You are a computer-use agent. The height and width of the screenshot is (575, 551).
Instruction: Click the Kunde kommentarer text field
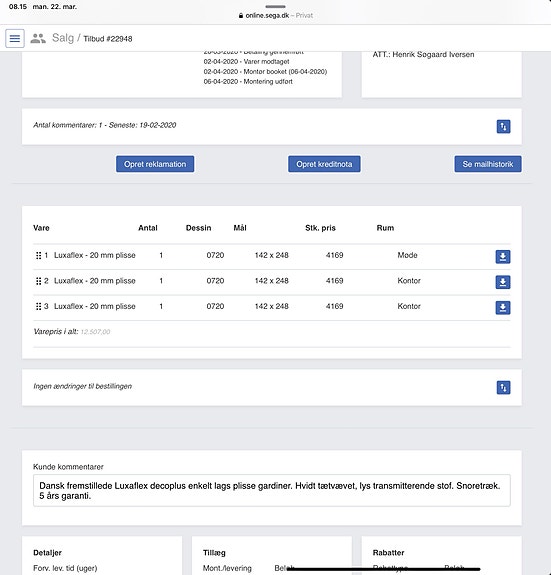tap(272, 491)
